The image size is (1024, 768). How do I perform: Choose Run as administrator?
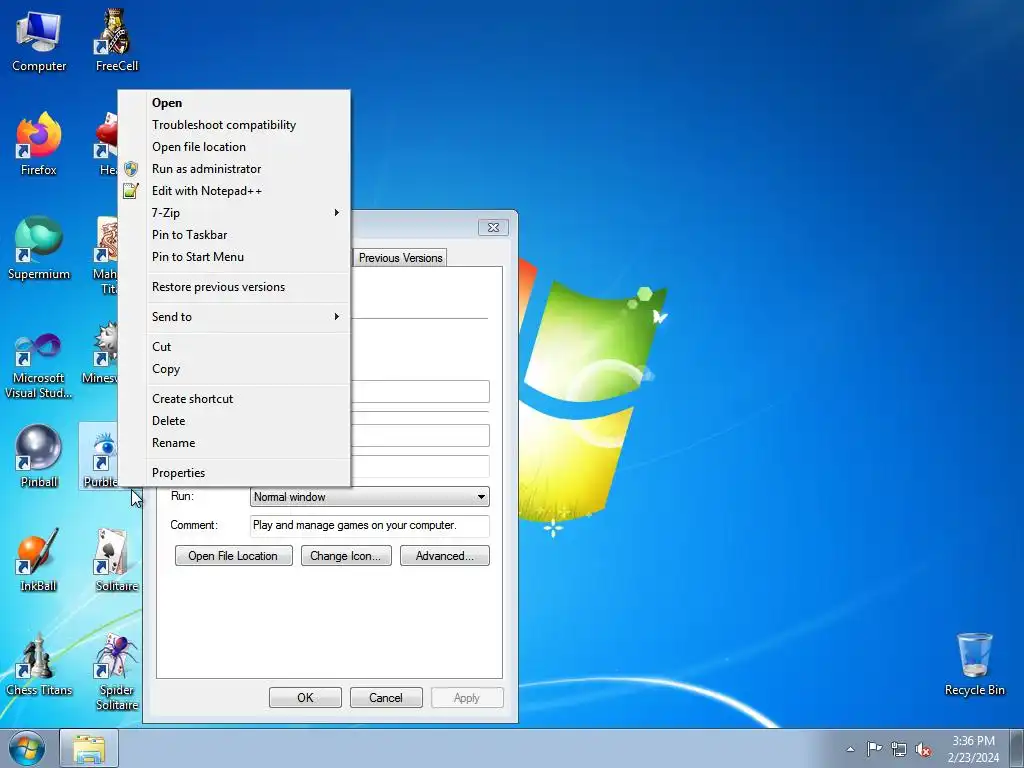click(x=234, y=168)
